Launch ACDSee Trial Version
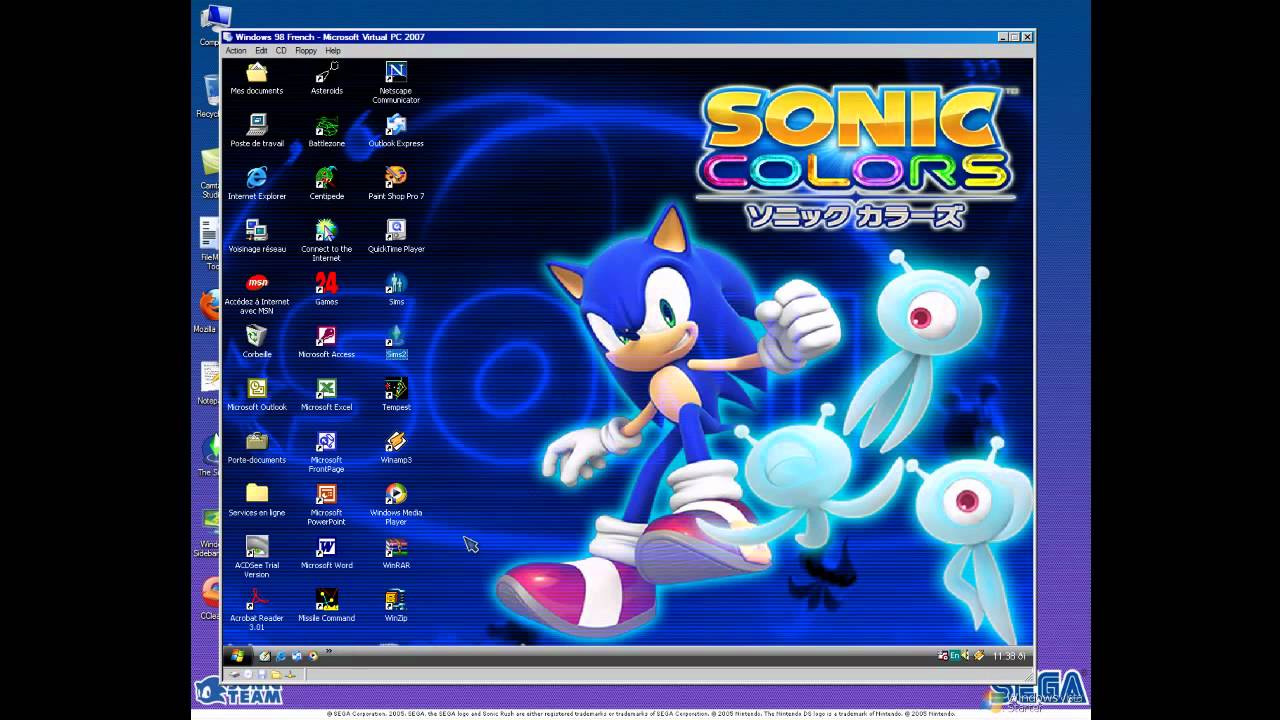1280x720 pixels. click(257, 558)
